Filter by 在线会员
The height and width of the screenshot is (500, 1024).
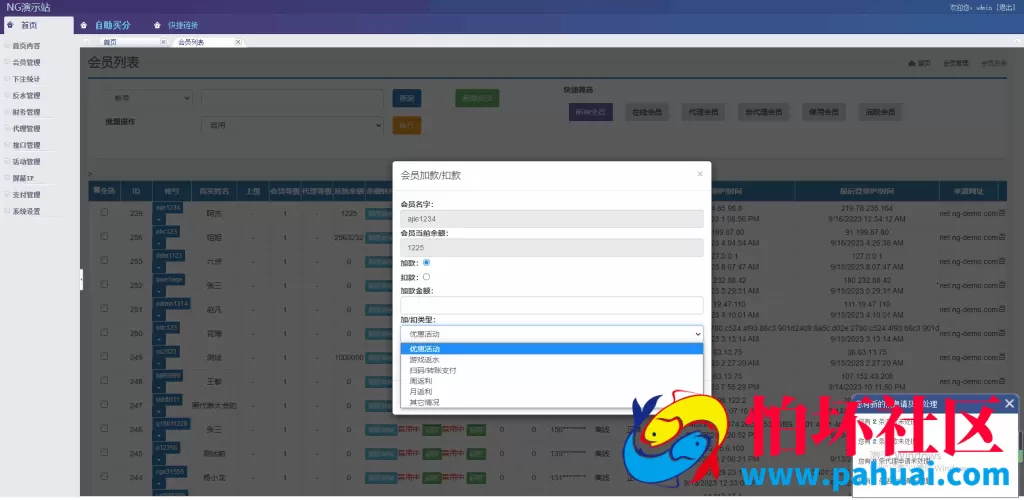[x=647, y=112]
